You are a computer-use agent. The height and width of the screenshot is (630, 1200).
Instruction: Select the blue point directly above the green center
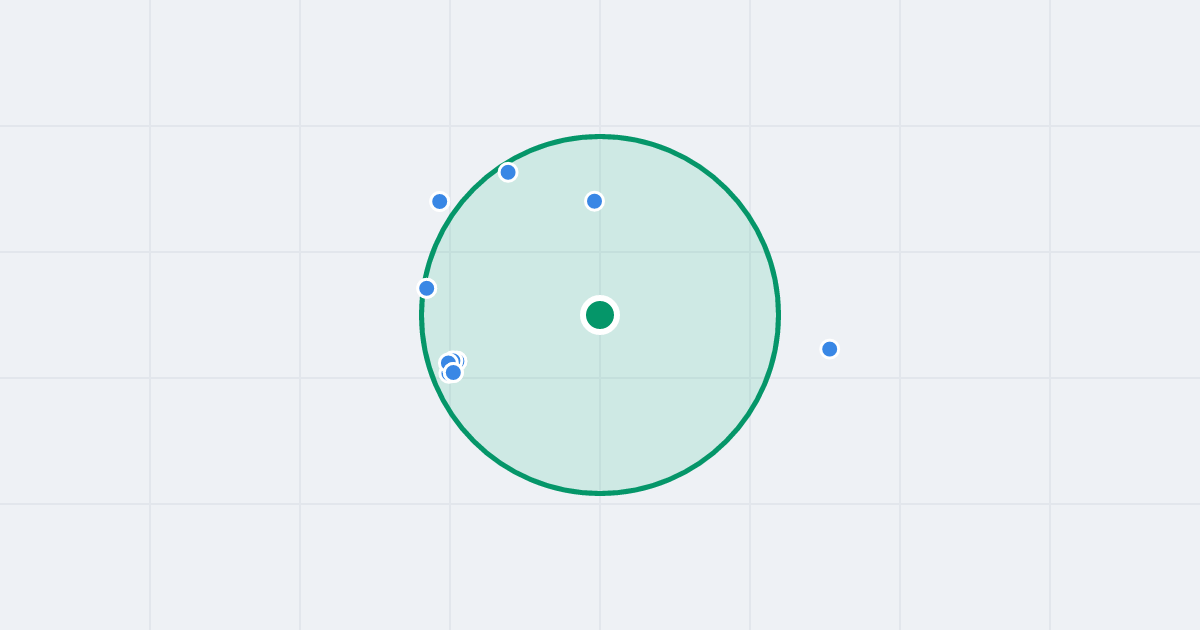[x=594, y=201]
